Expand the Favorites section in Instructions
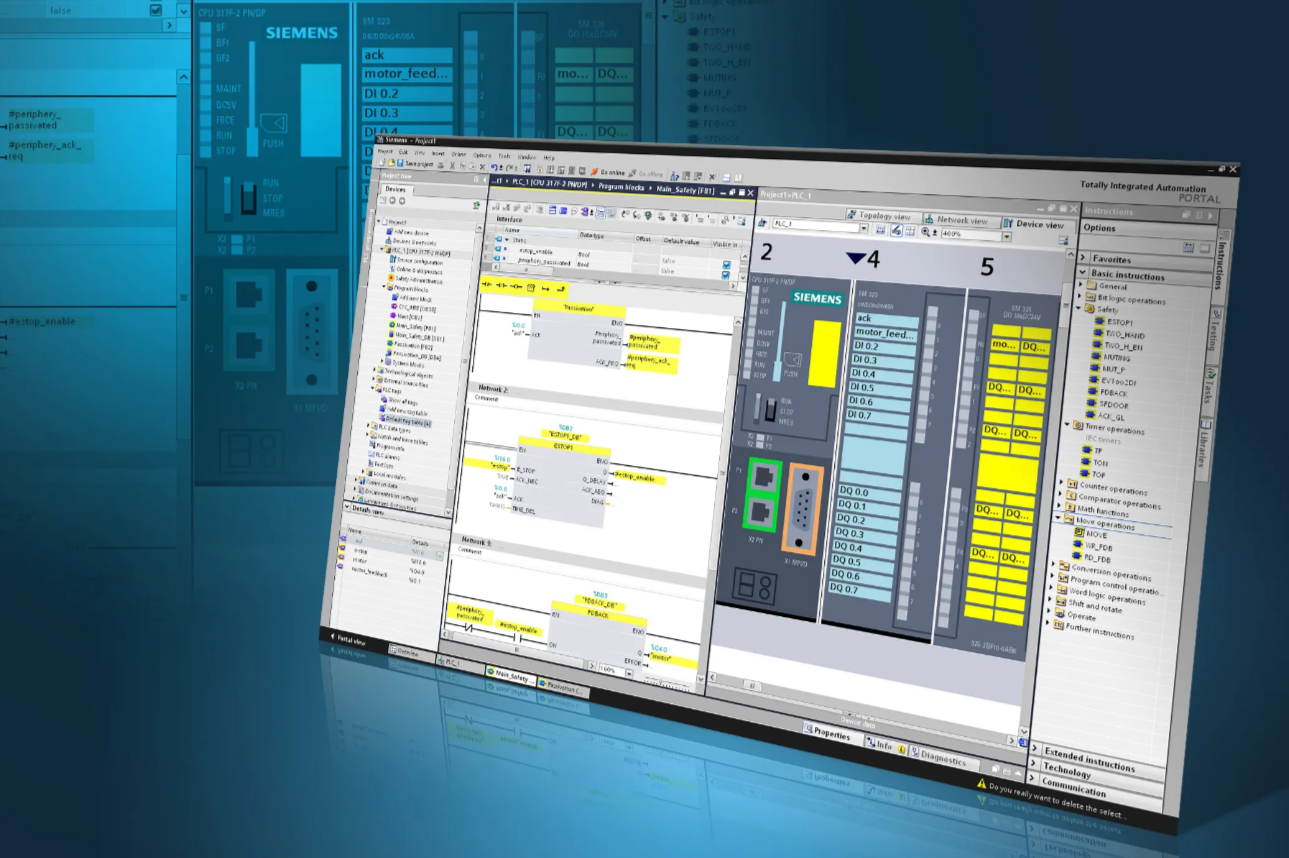 1083,257
